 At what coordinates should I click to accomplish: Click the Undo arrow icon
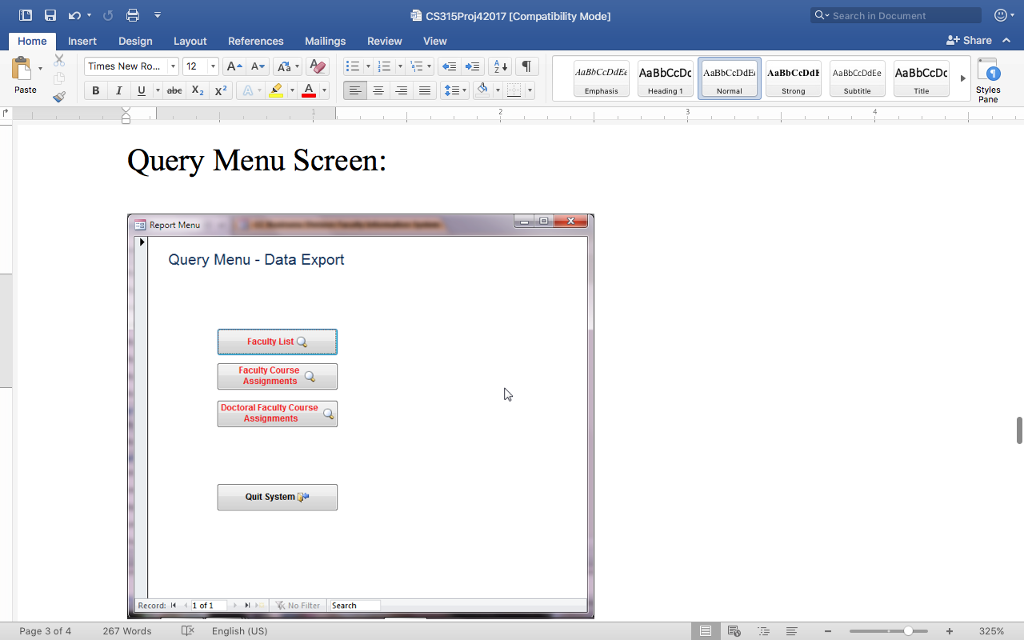(x=74, y=15)
